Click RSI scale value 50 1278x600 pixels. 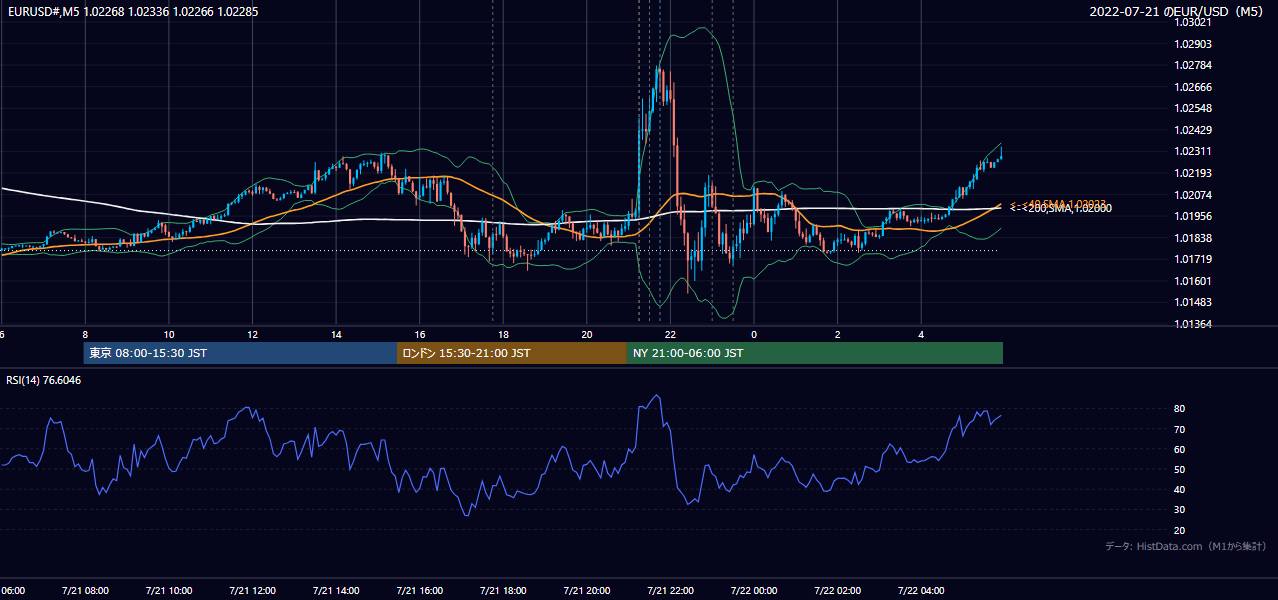point(1180,469)
